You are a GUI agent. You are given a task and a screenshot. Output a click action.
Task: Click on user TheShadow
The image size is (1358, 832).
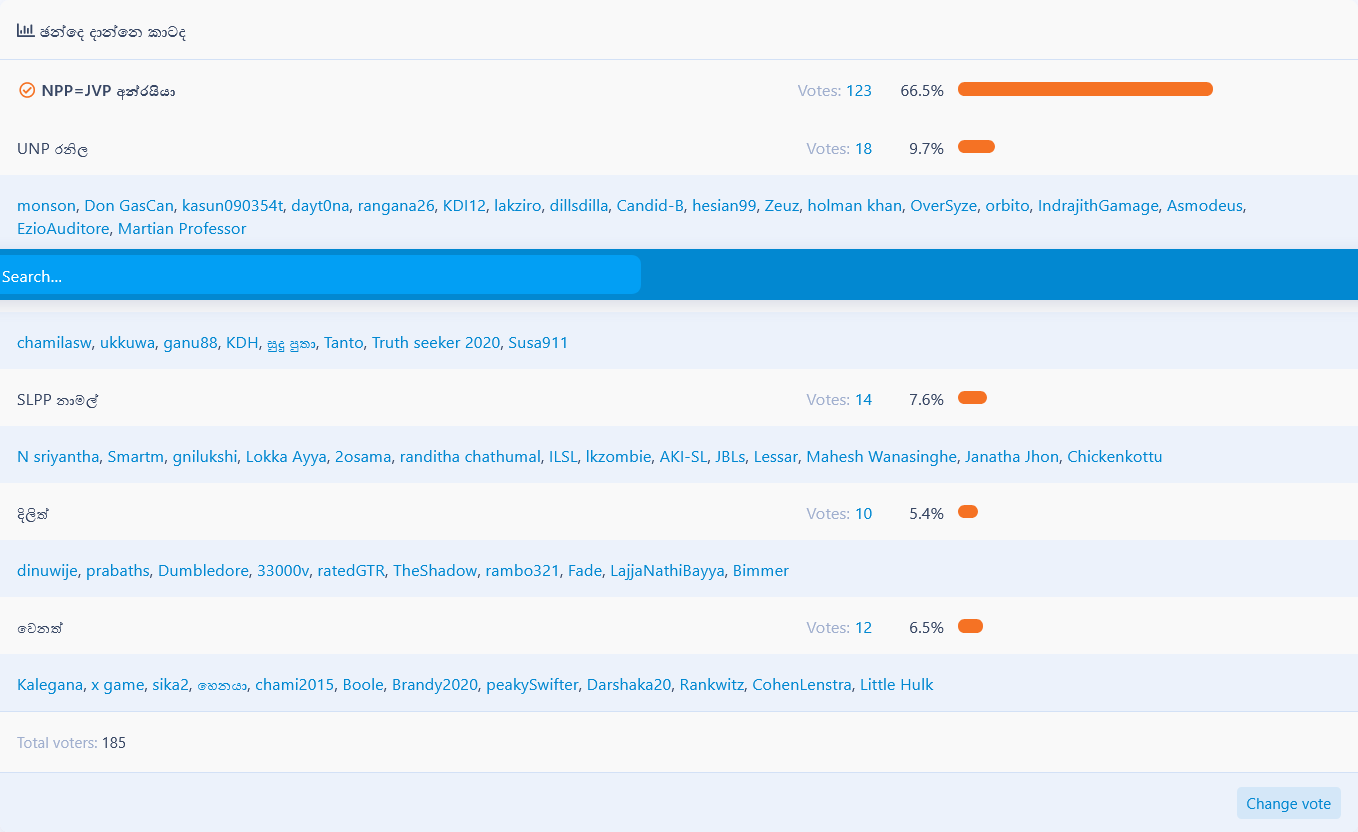tap(435, 571)
